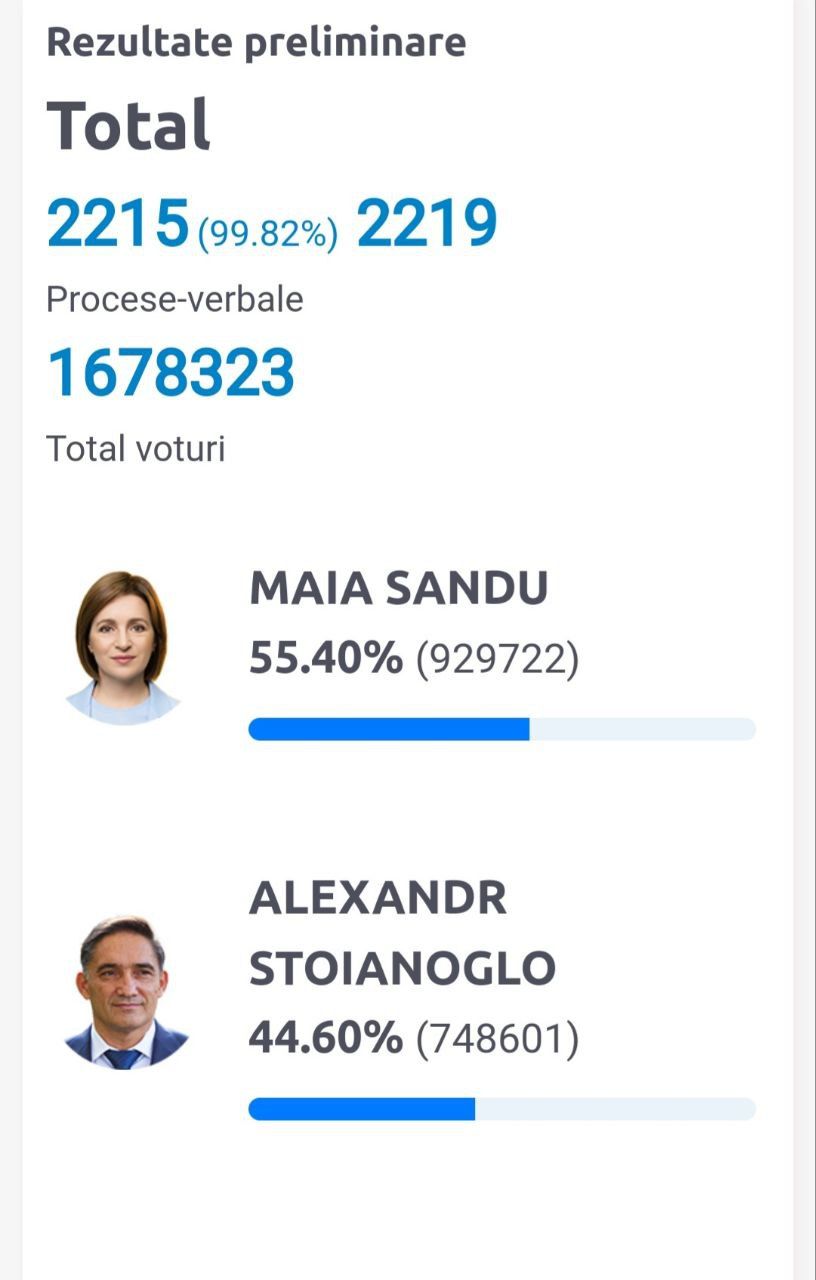Select the MAIA SANDU candidate name
This screenshot has width=816, height=1280.
coord(399,589)
